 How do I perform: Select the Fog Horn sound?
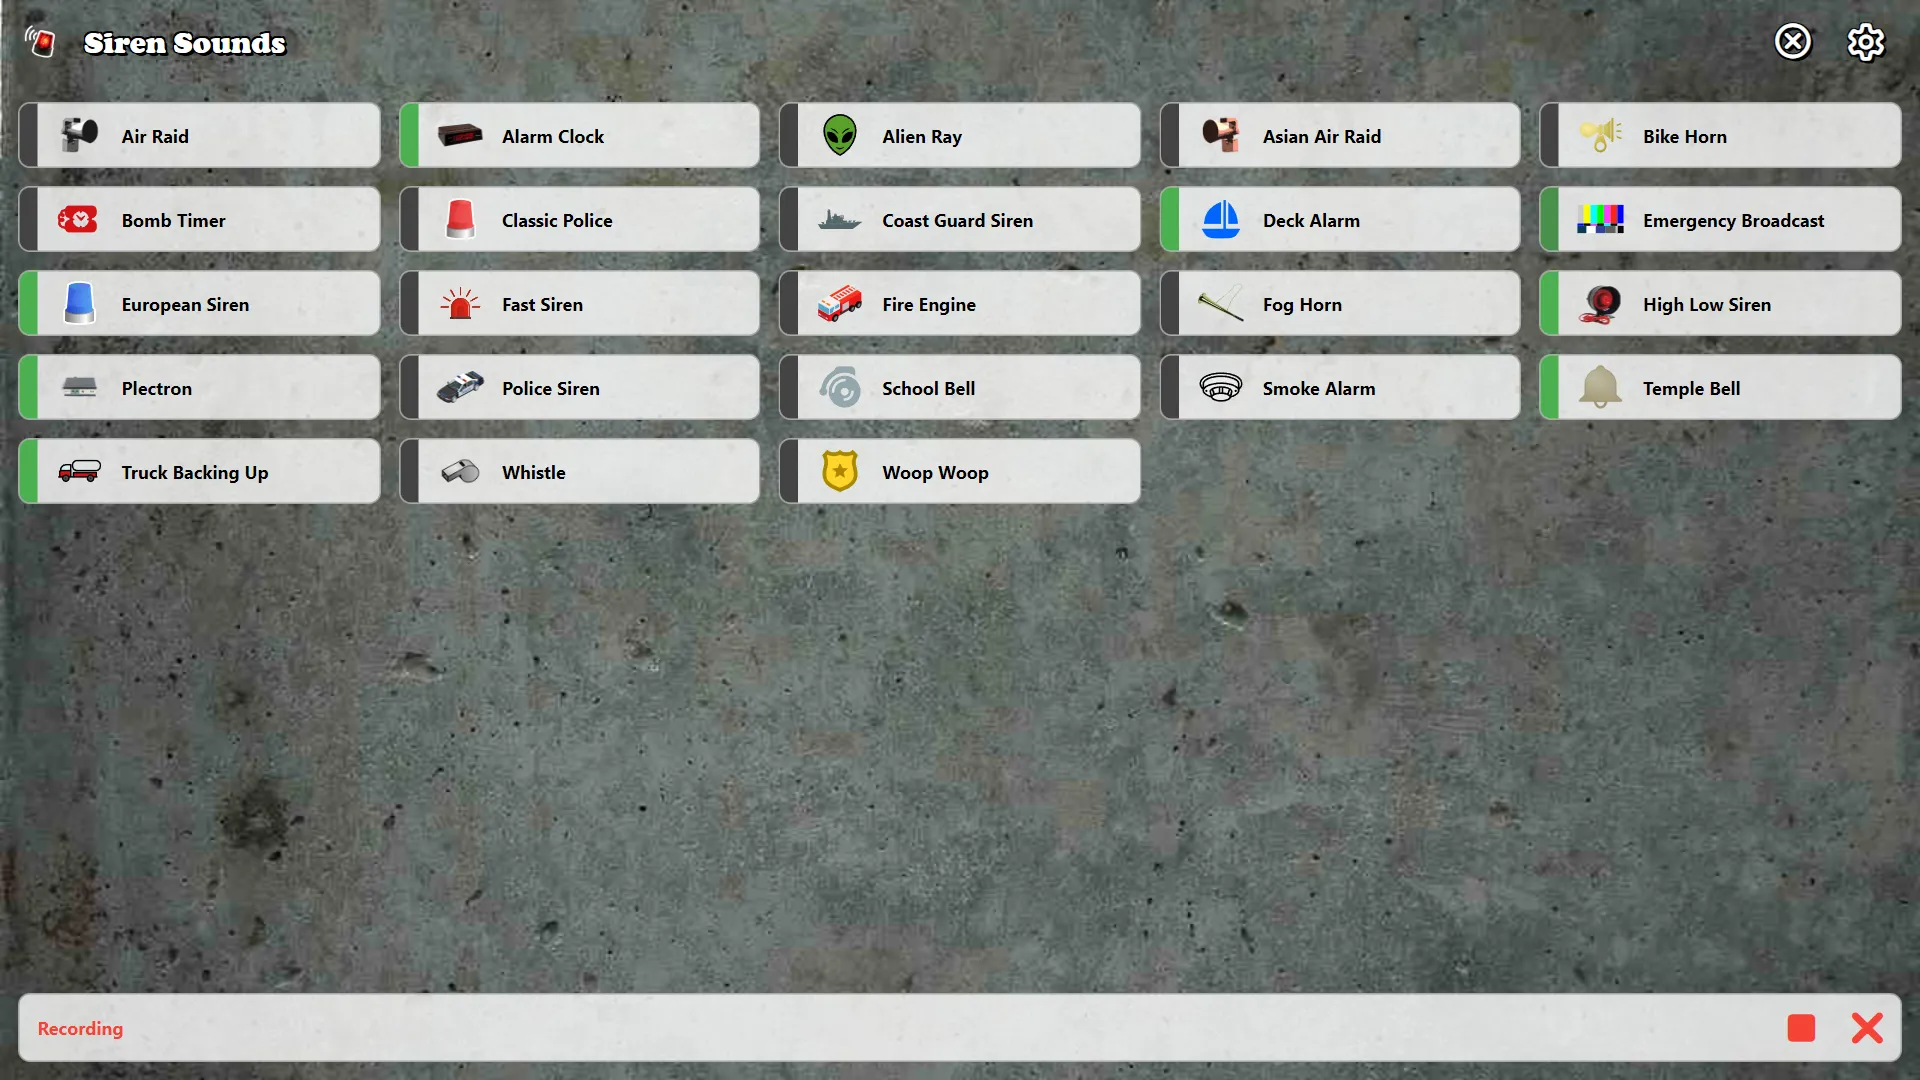coord(1340,303)
